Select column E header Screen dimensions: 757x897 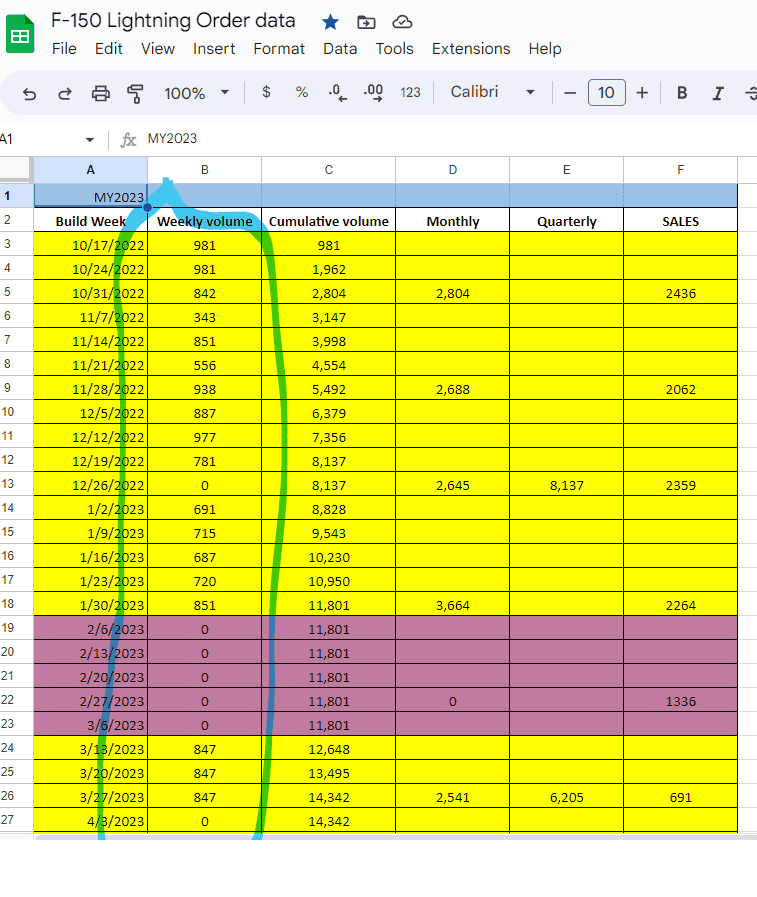click(x=566, y=170)
